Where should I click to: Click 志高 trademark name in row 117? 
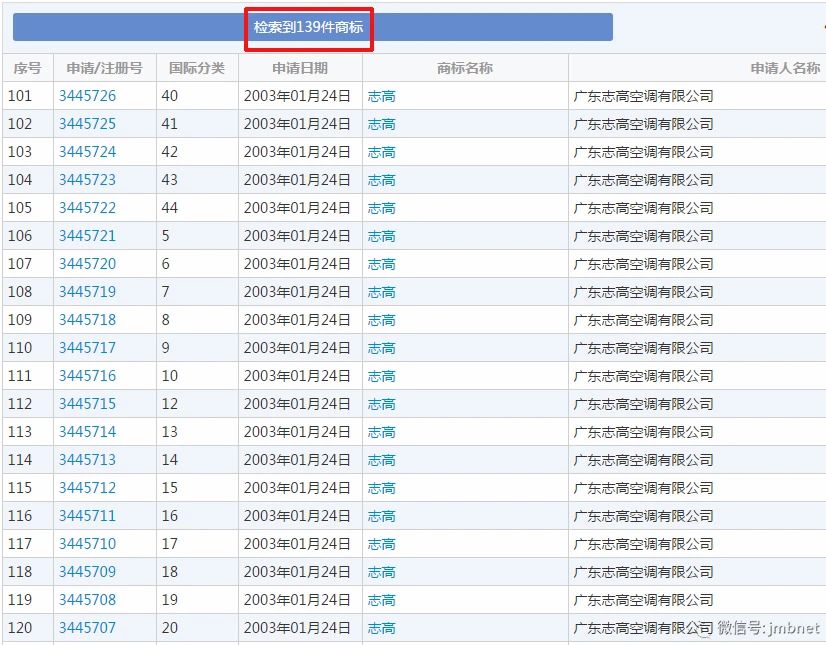(x=381, y=543)
